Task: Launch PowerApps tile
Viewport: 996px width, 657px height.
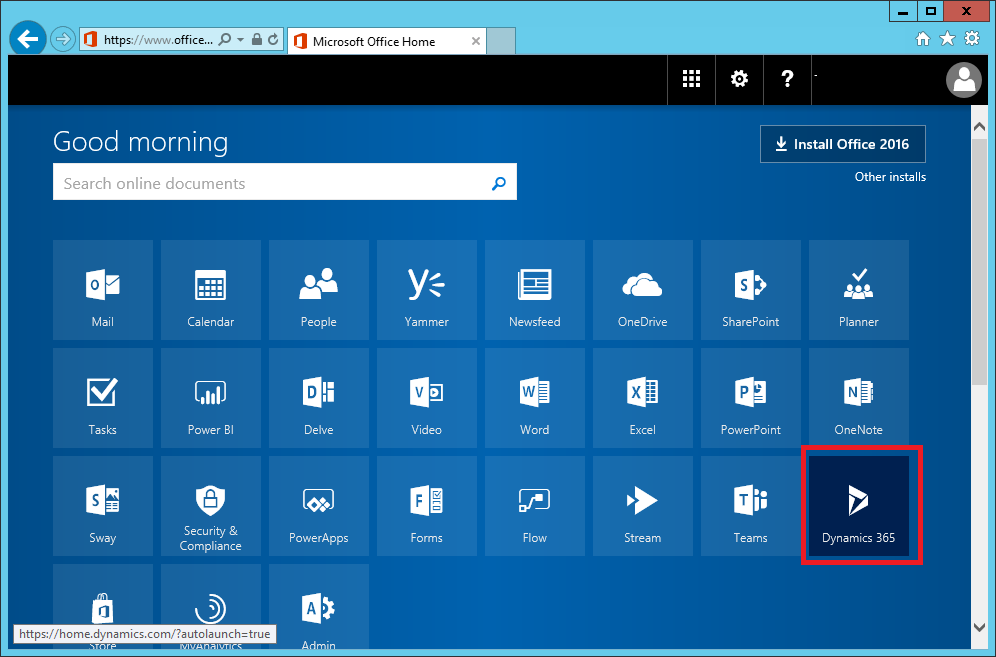Action: pyautogui.click(x=319, y=506)
